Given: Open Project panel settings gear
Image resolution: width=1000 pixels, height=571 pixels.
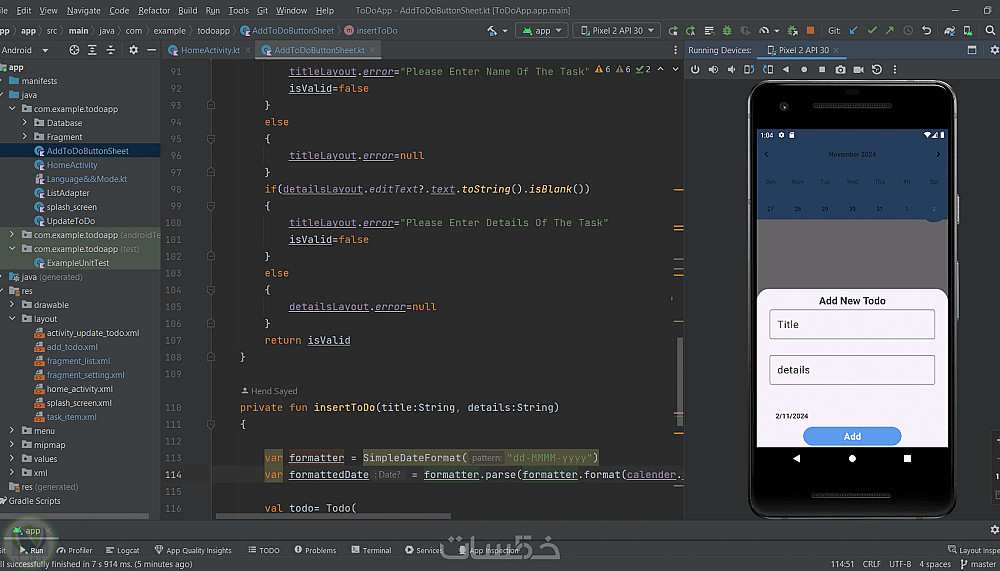Looking at the screenshot, I should point(133,50).
